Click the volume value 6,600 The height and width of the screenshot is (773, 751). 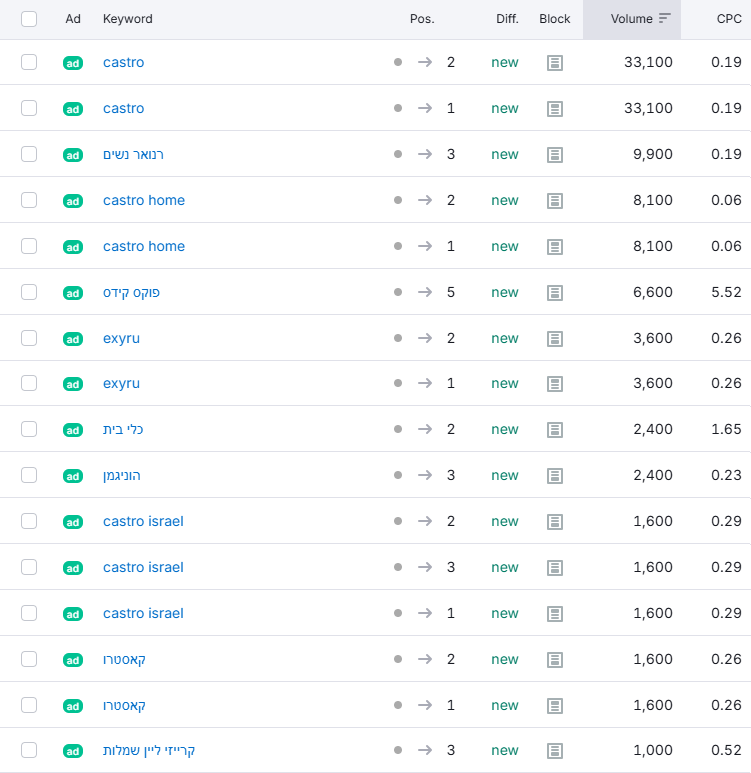point(652,292)
